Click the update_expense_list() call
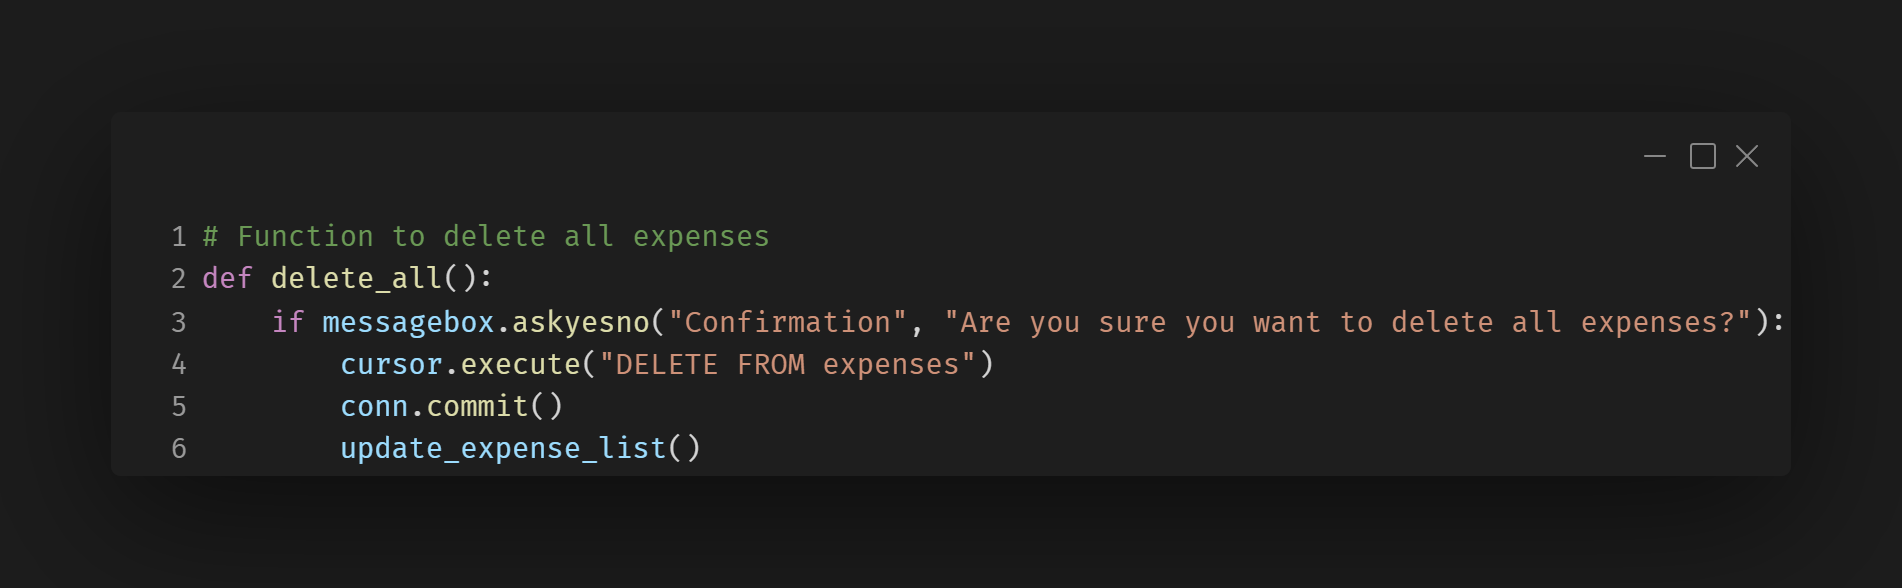Screen dimensions: 1902x588 pos(520,449)
